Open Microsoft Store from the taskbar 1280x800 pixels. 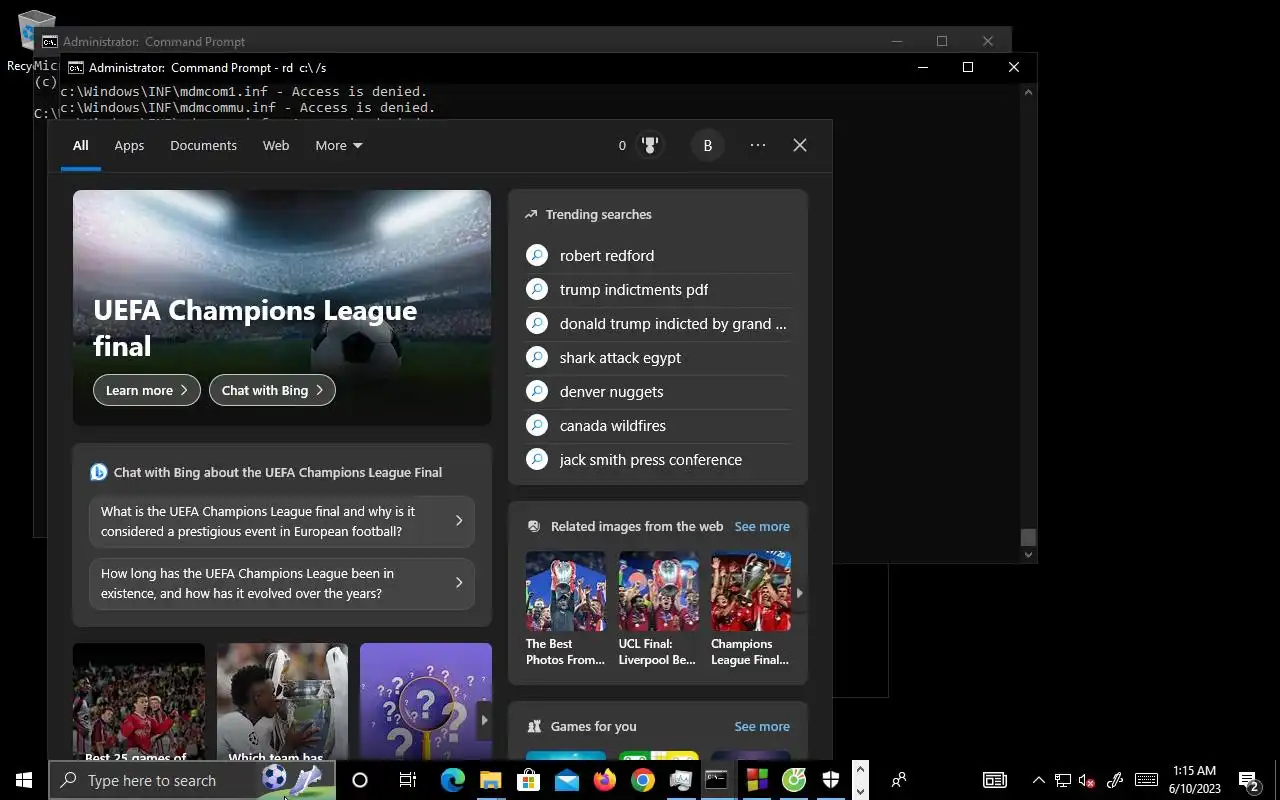tap(528, 780)
